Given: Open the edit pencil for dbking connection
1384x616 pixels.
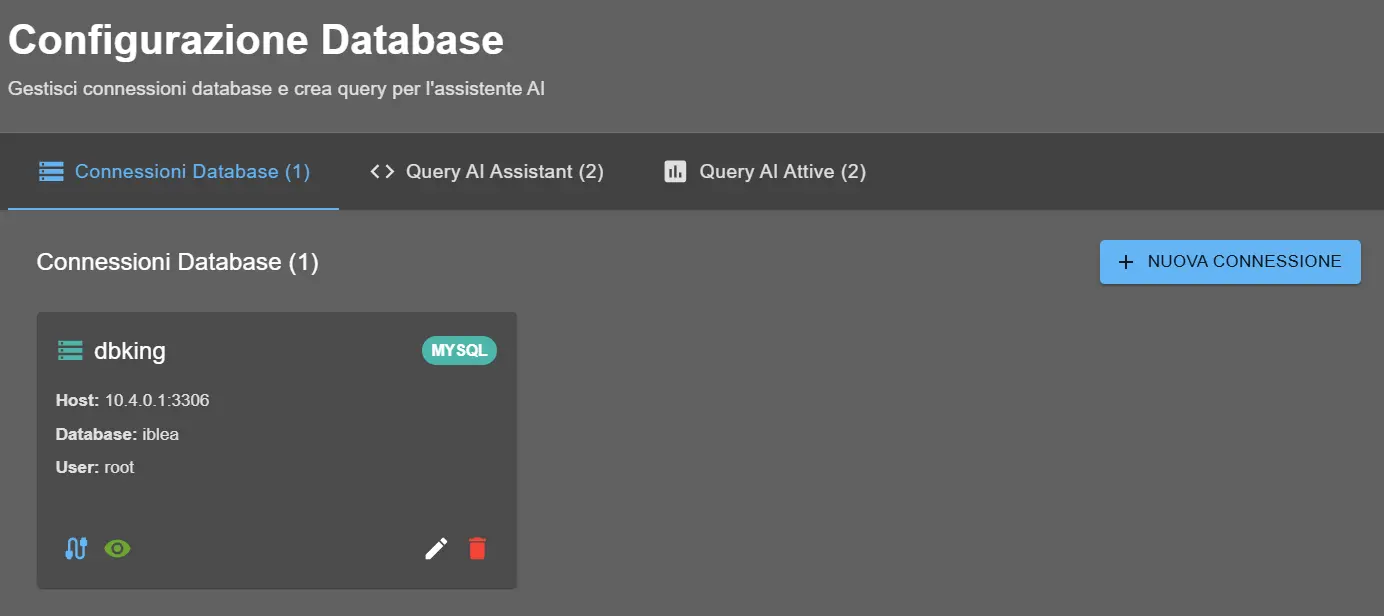Looking at the screenshot, I should point(435,548).
